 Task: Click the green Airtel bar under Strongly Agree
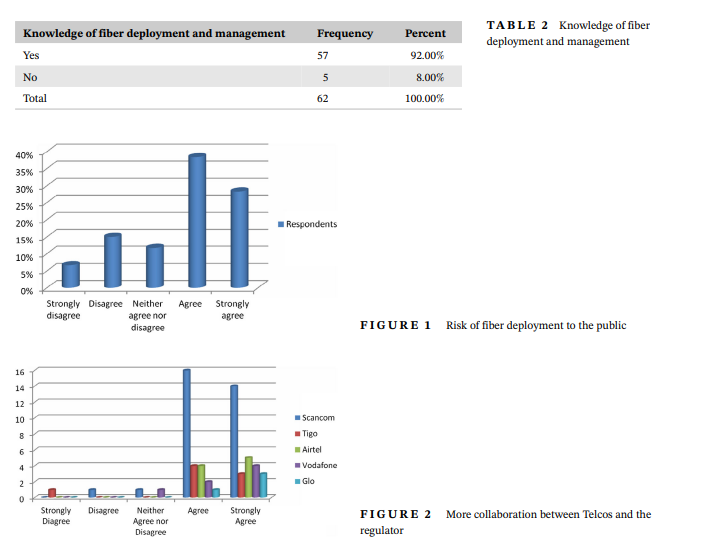point(248,477)
